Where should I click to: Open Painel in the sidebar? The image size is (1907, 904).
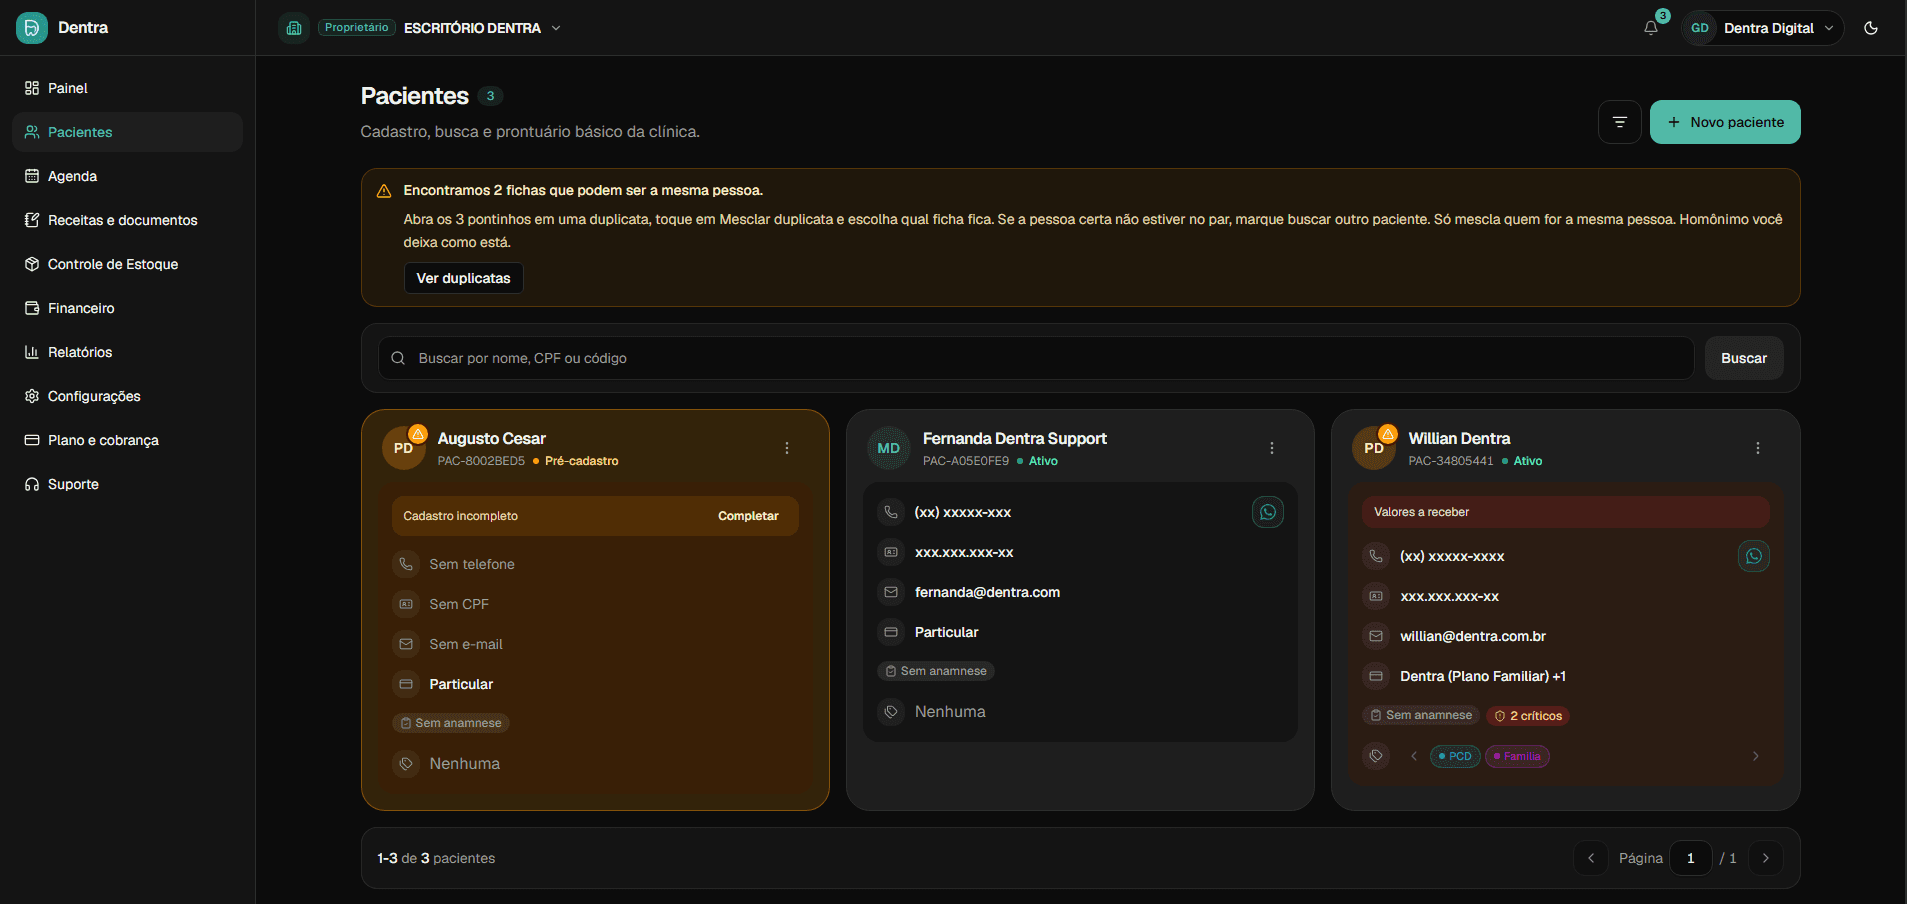click(127, 88)
